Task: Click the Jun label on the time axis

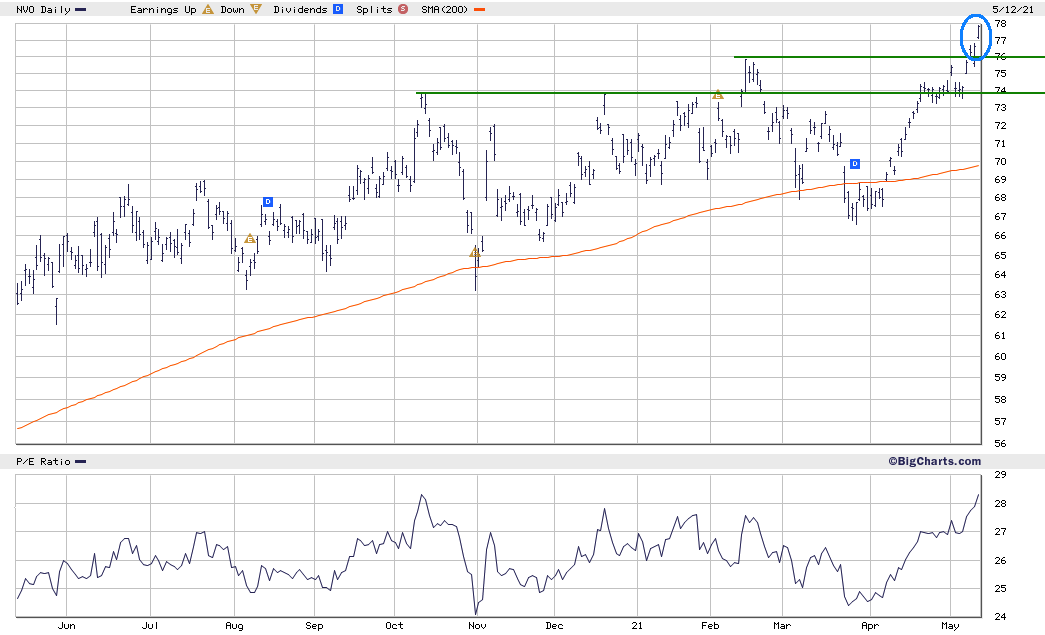Action: [x=67, y=626]
